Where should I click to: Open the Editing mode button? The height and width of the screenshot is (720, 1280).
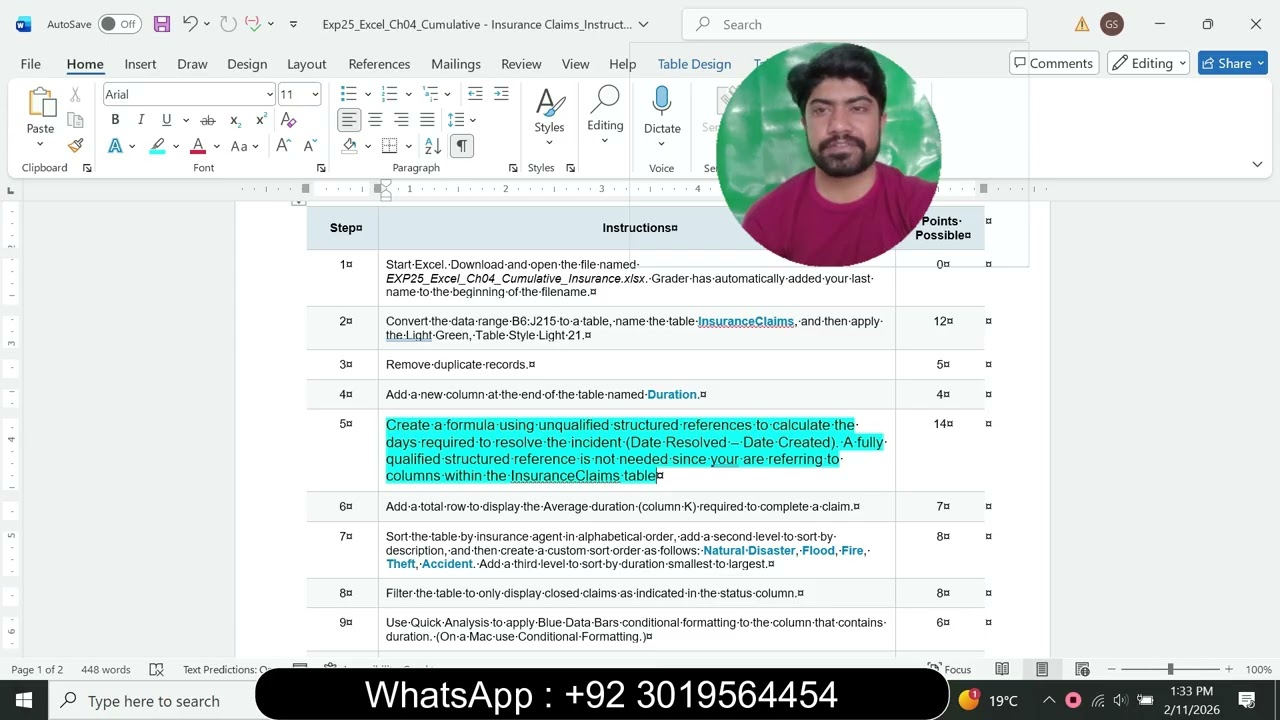tap(1149, 63)
